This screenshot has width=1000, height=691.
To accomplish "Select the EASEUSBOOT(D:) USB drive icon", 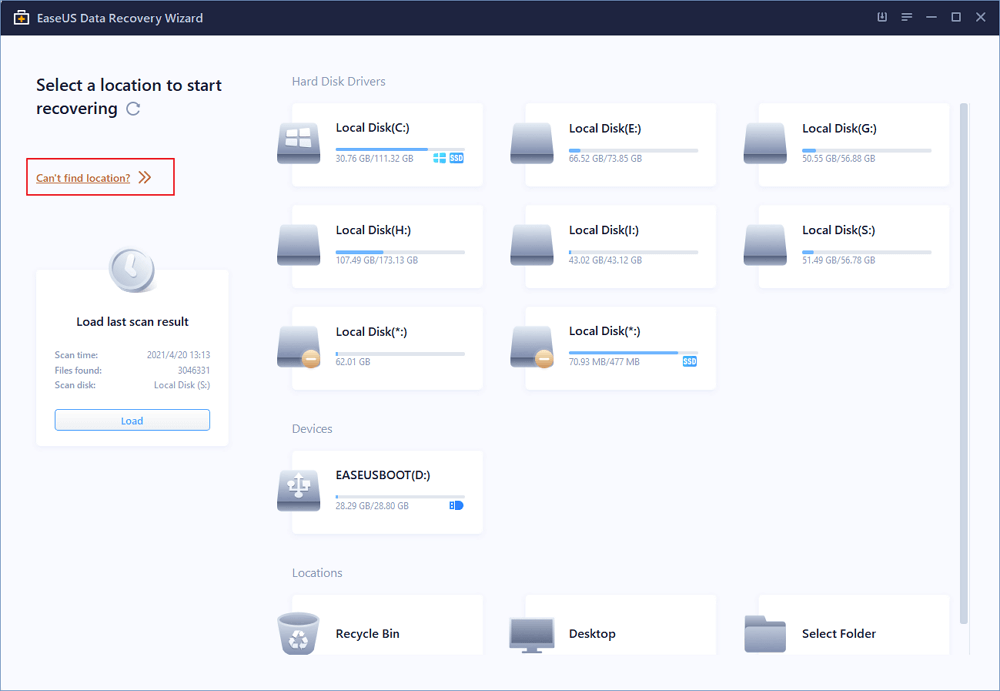I will [298, 490].
